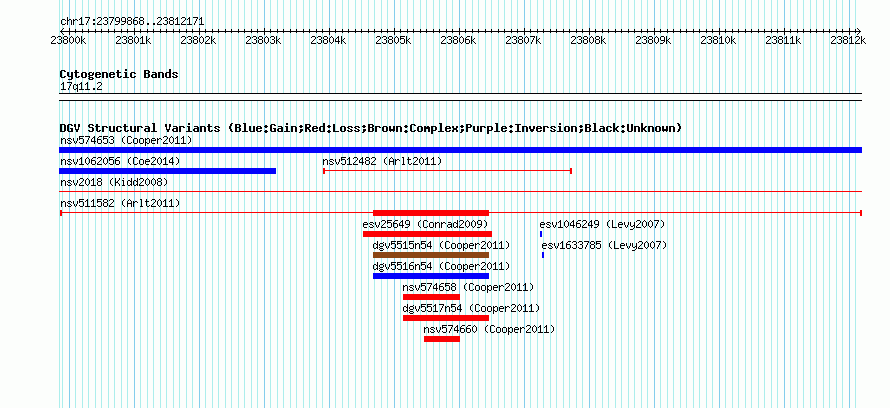Viewport: 890px width, 408px height.
Task: Click the 17q11.2 cytogenetic band bar
Action: click(460, 96)
